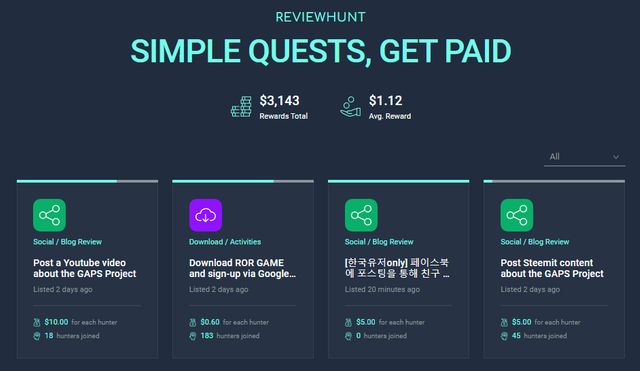The image size is (640, 371).
Task: Click the money bag icon next to $10.00
Action: tap(37, 322)
